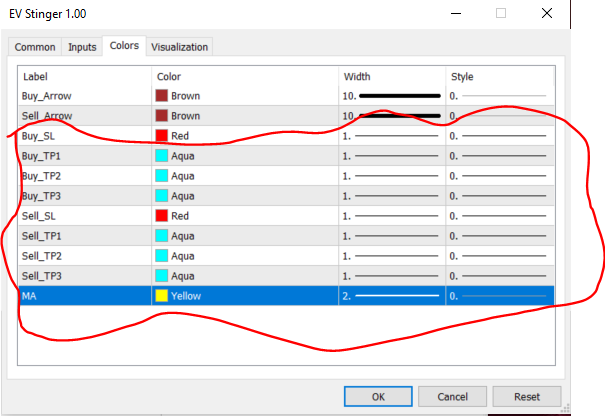The width and height of the screenshot is (605, 416).
Task: Click the Buy_Arrow brown color swatch
Action: tap(162, 96)
